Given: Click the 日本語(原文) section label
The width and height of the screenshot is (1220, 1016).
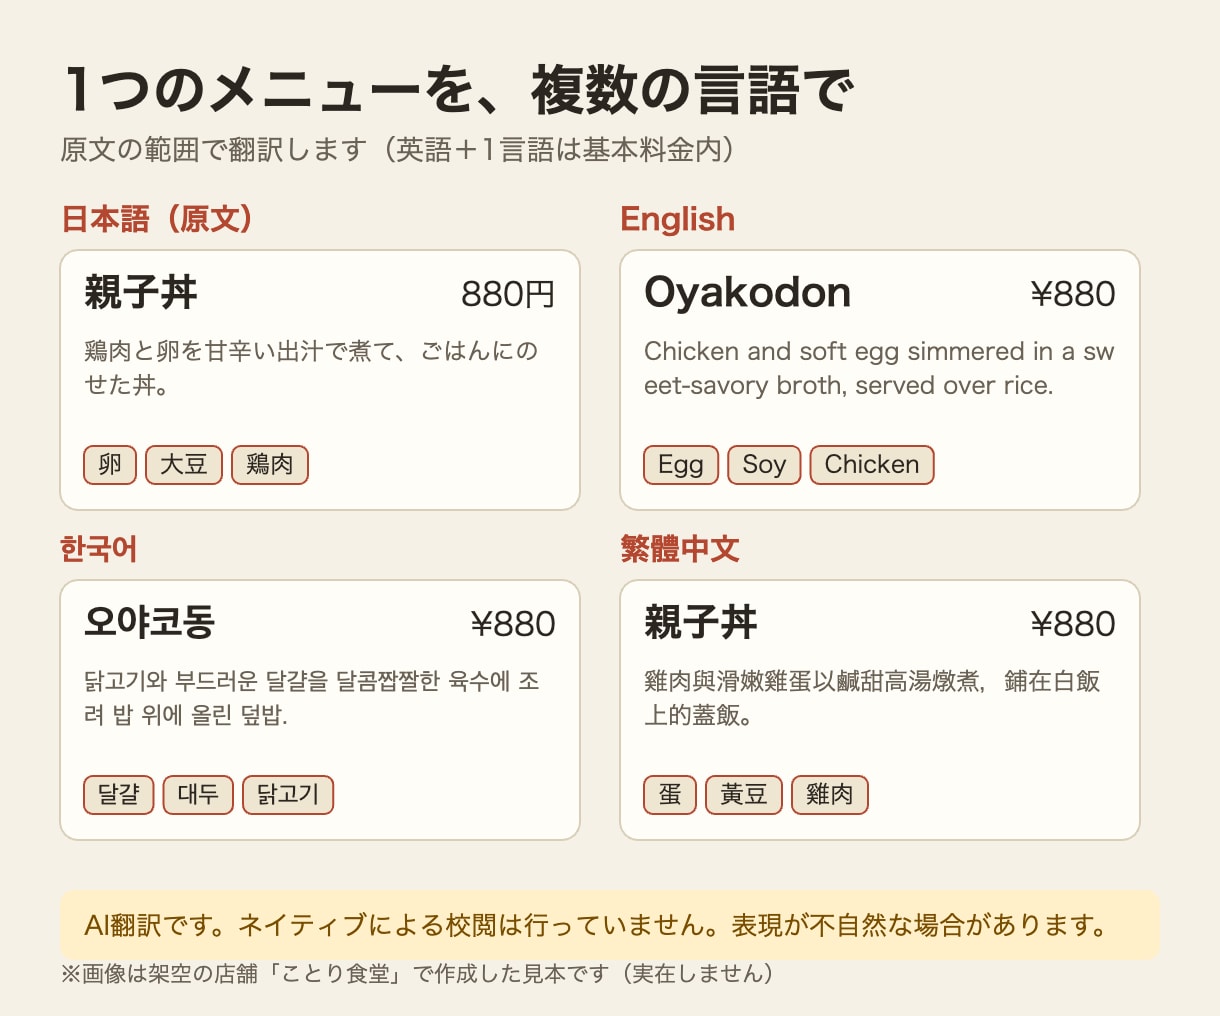Looking at the screenshot, I should pos(159,219).
